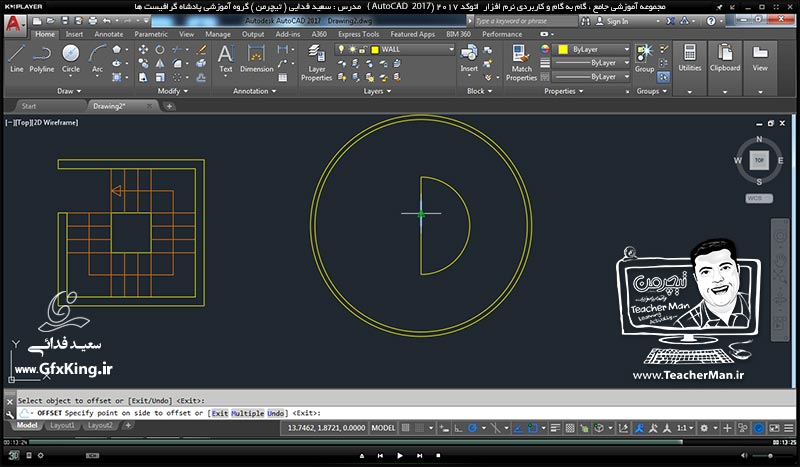
Task: Click the KMPlayer play button
Action: pyautogui.click(x=399, y=455)
